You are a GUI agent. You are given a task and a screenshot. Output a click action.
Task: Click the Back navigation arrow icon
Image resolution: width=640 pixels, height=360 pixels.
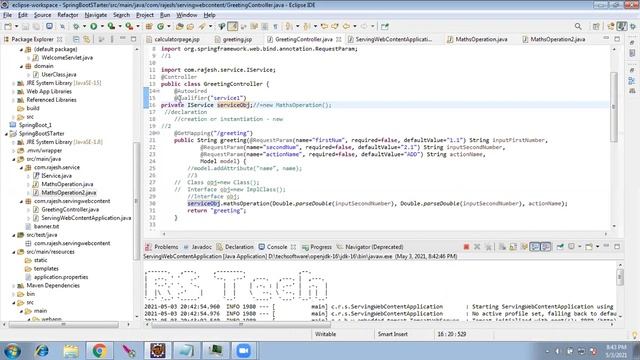coord(346,27)
